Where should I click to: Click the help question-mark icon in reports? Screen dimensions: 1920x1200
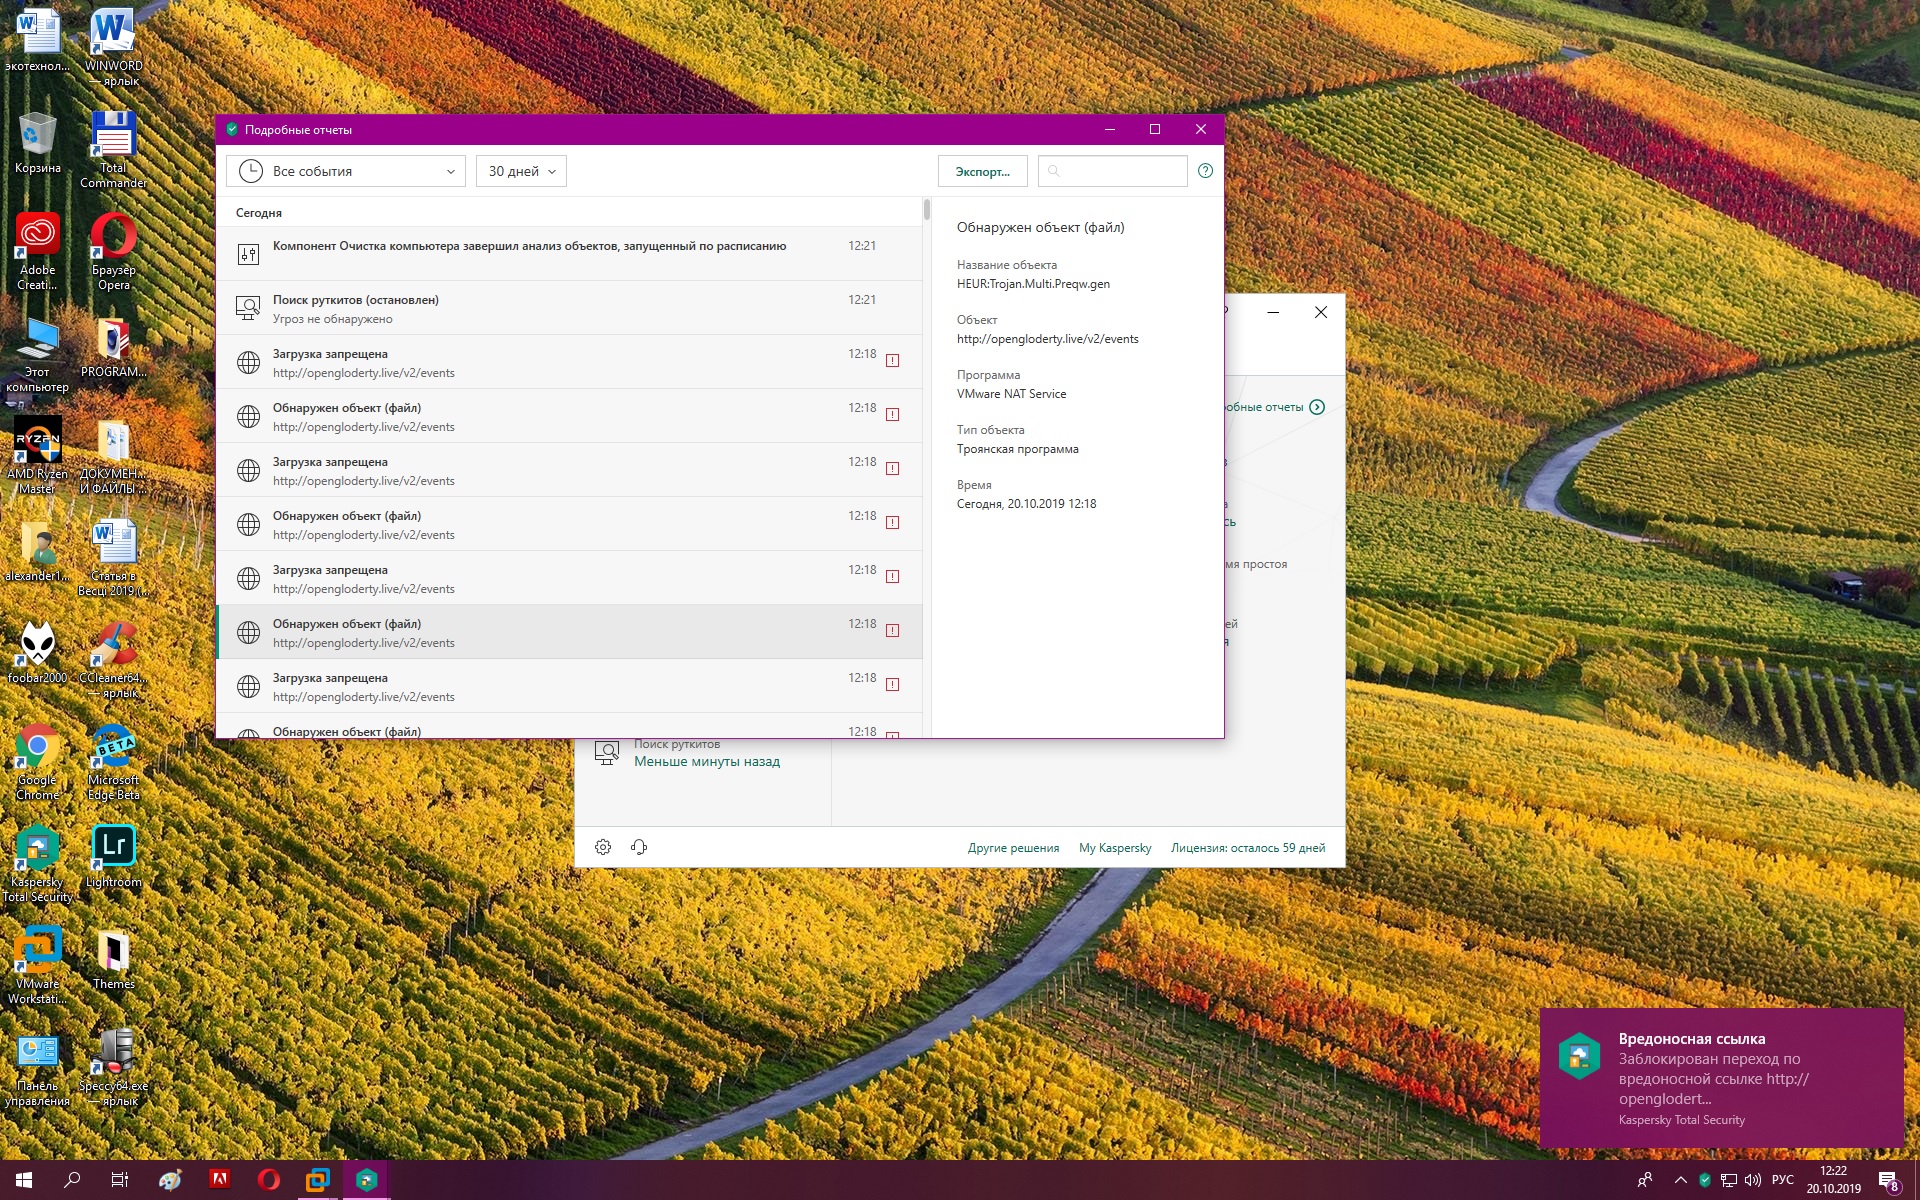pyautogui.click(x=1205, y=171)
